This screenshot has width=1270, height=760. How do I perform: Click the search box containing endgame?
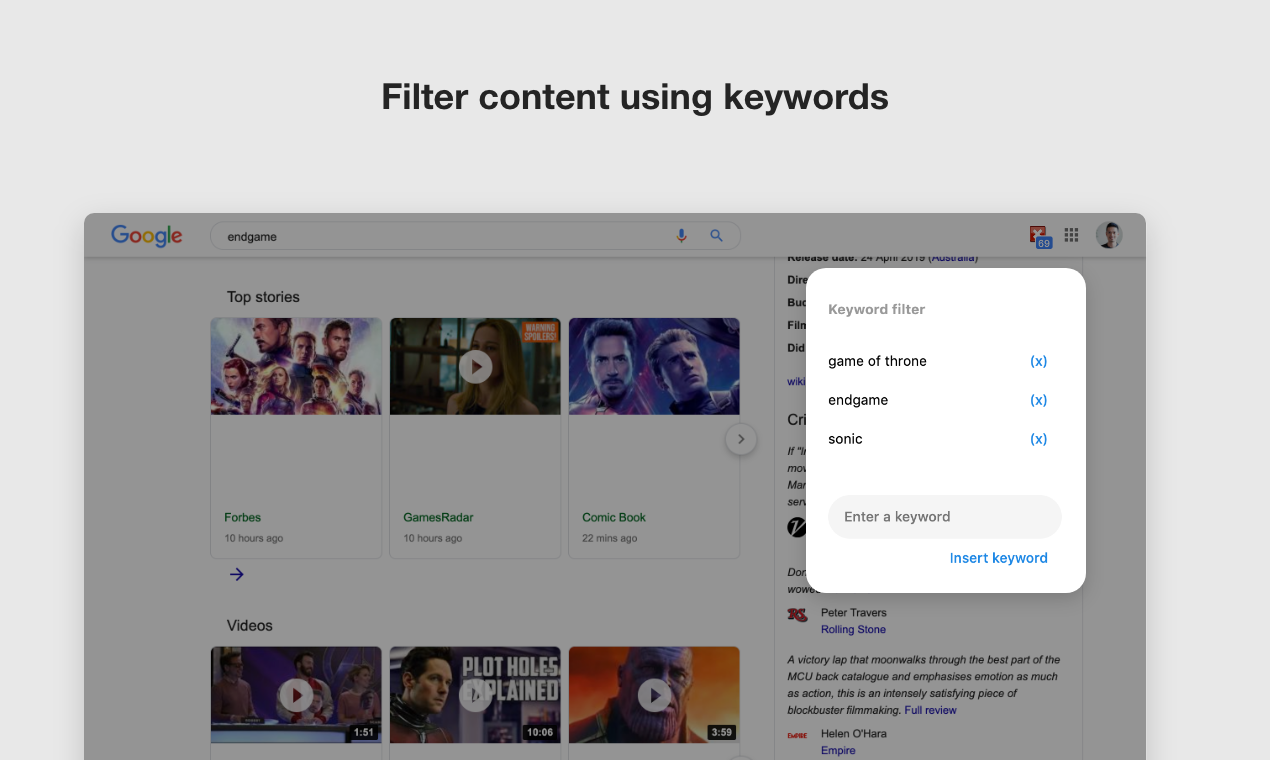(475, 236)
